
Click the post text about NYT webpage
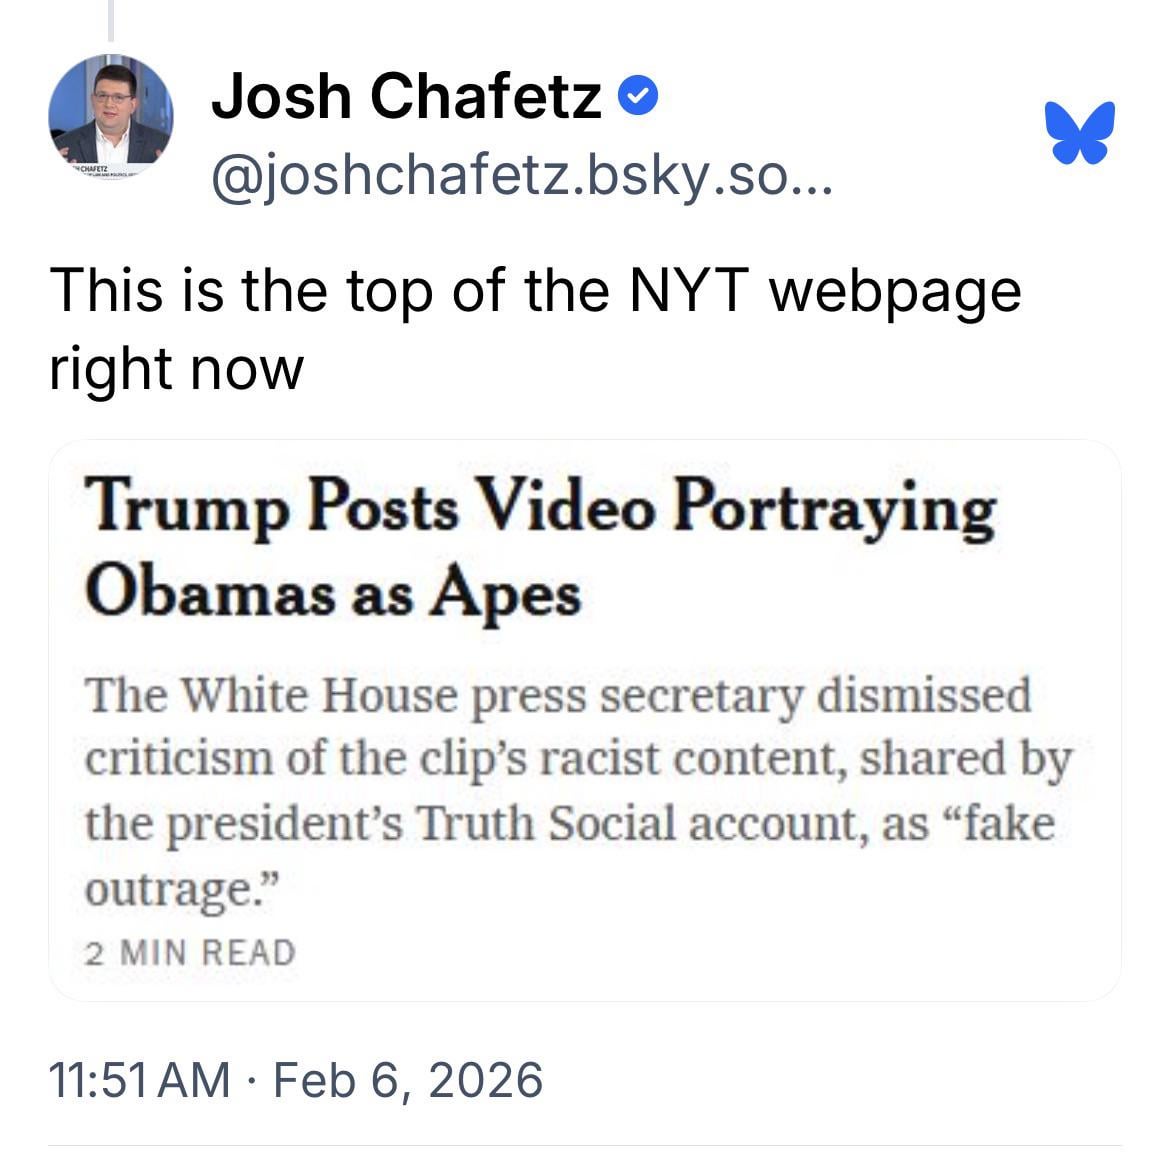point(534,291)
